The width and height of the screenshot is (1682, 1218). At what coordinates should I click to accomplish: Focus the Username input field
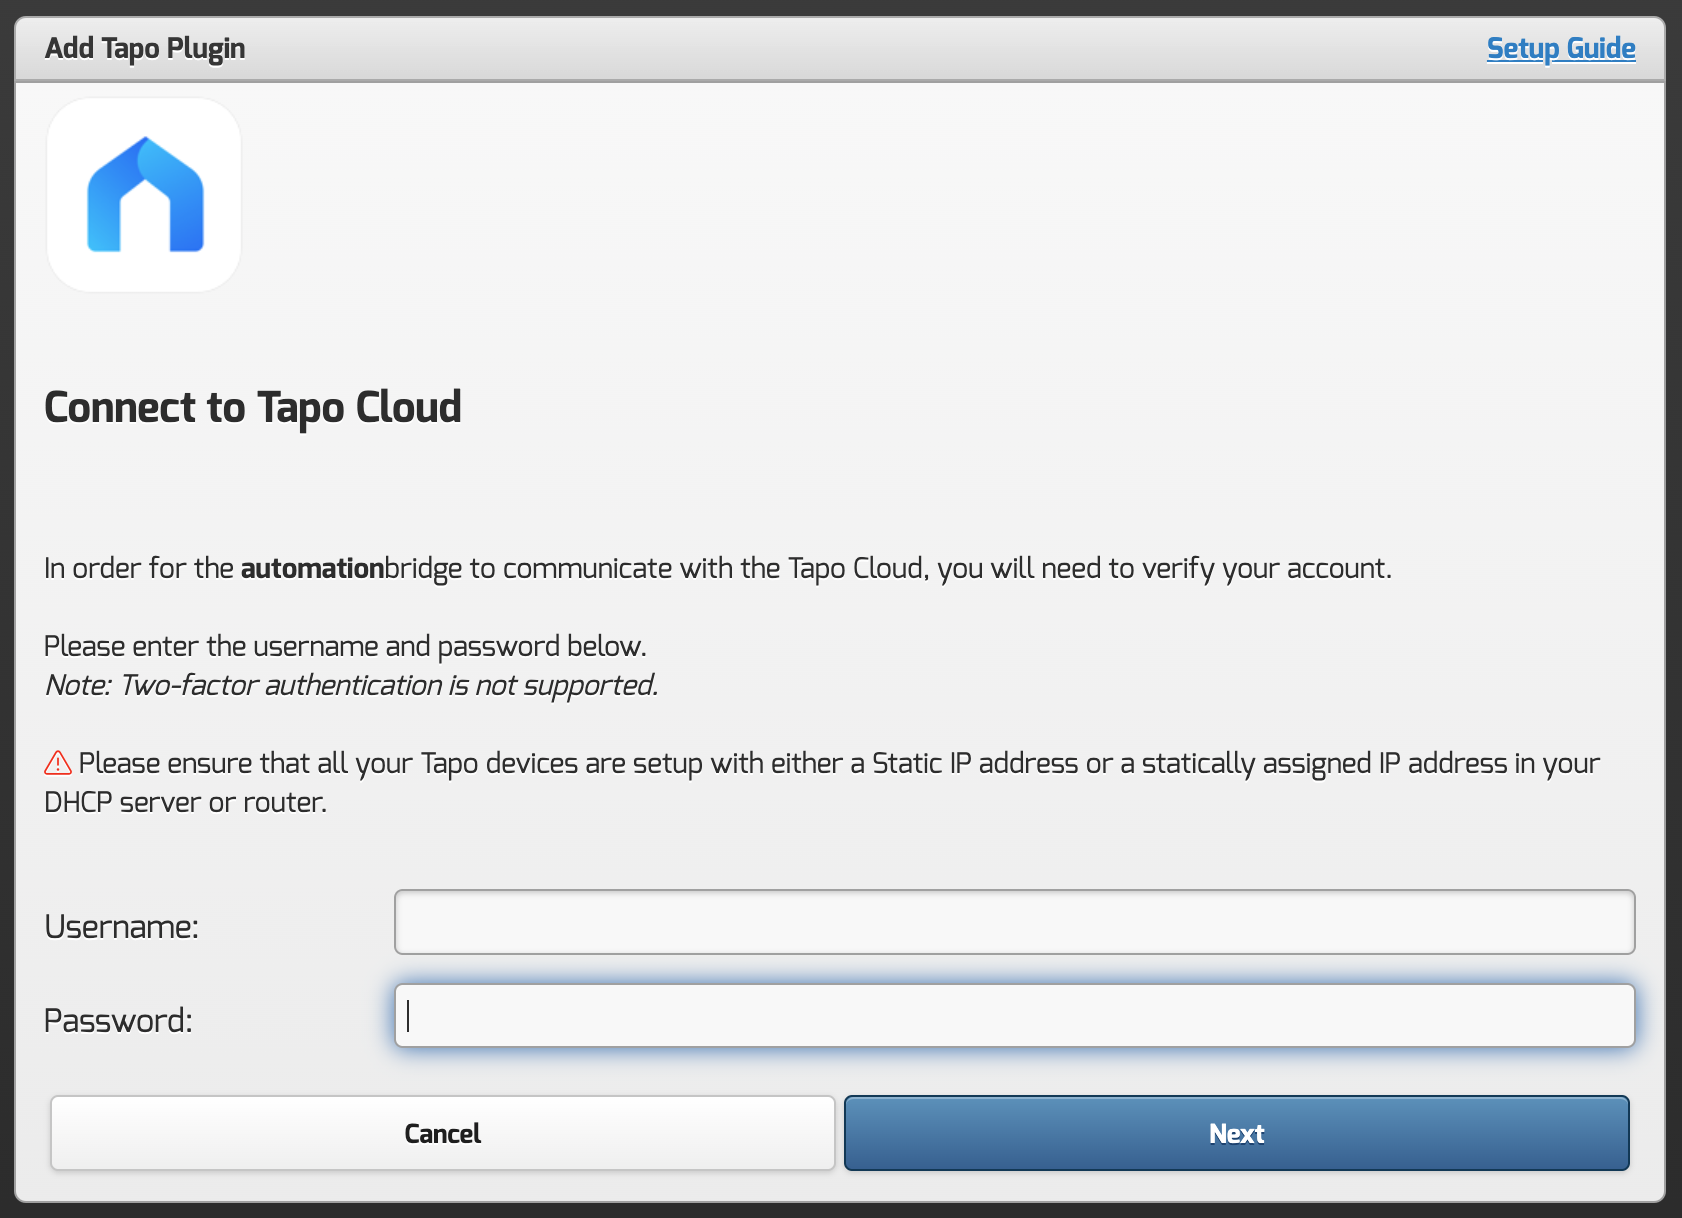coord(1014,922)
